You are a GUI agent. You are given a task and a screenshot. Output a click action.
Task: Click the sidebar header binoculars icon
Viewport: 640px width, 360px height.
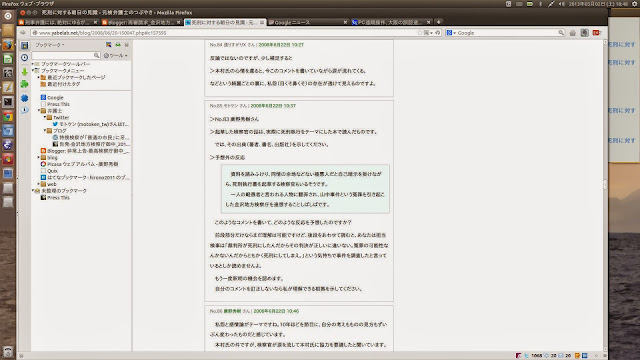(118, 45)
